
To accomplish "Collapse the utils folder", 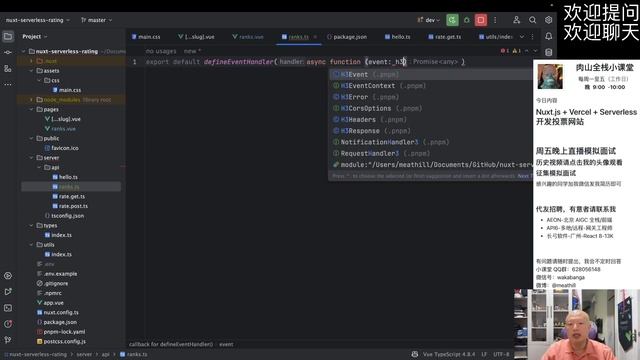I will click(x=31, y=244).
